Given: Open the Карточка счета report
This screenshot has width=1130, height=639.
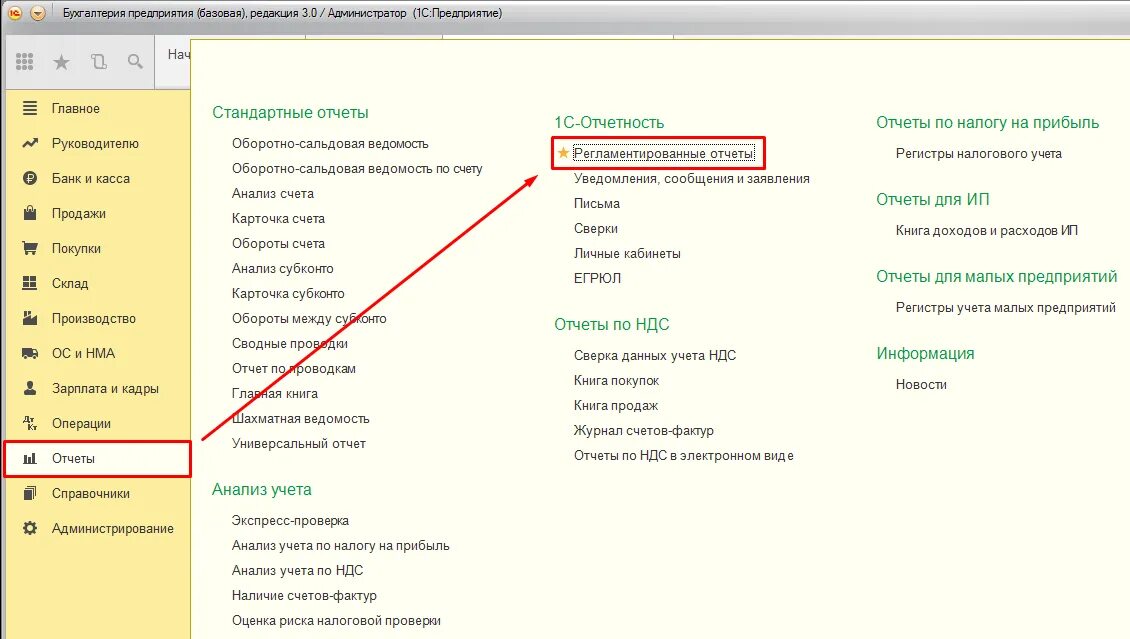Looking at the screenshot, I should (x=278, y=218).
